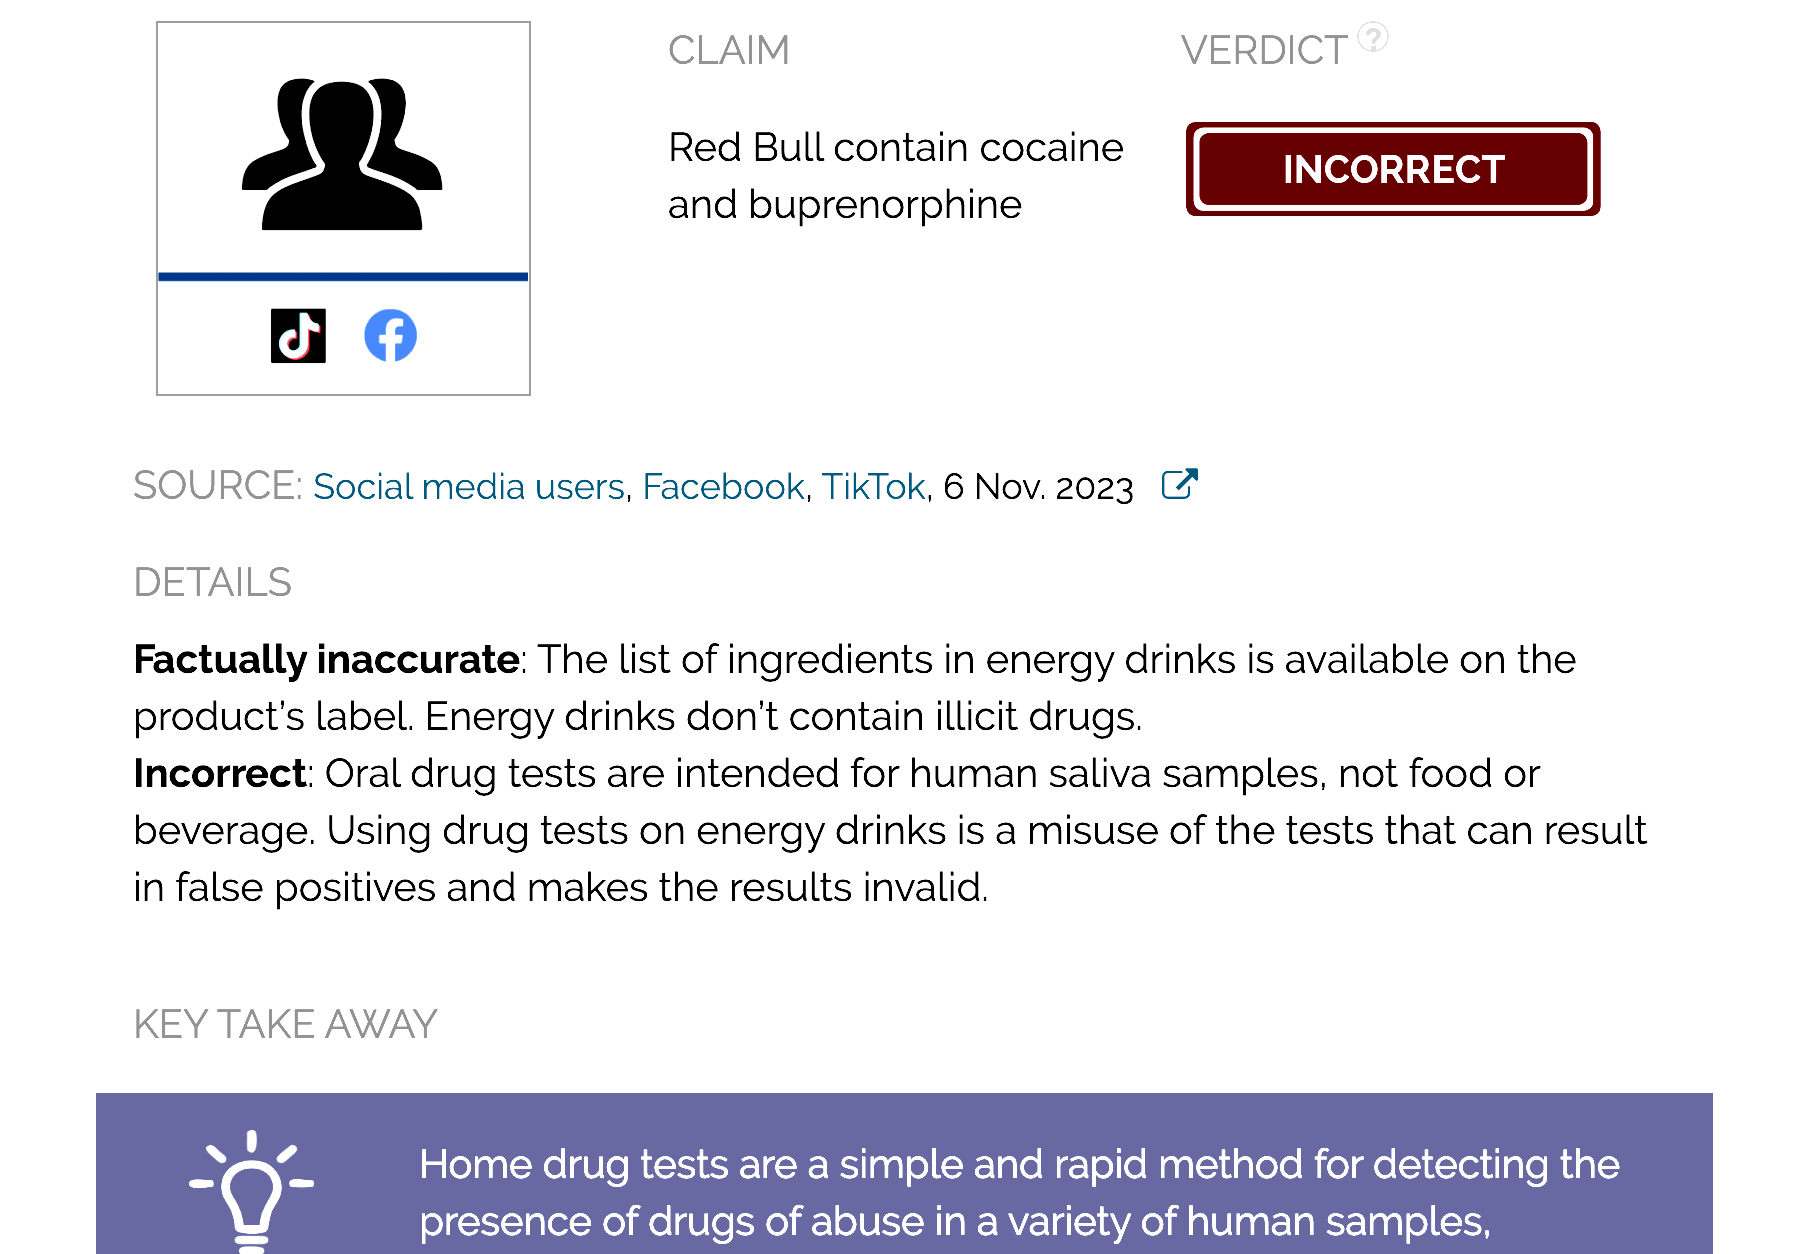Screen dimensions: 1802x1254
Task: Click the verdict help question mark
Action: tap(1373, 37)
